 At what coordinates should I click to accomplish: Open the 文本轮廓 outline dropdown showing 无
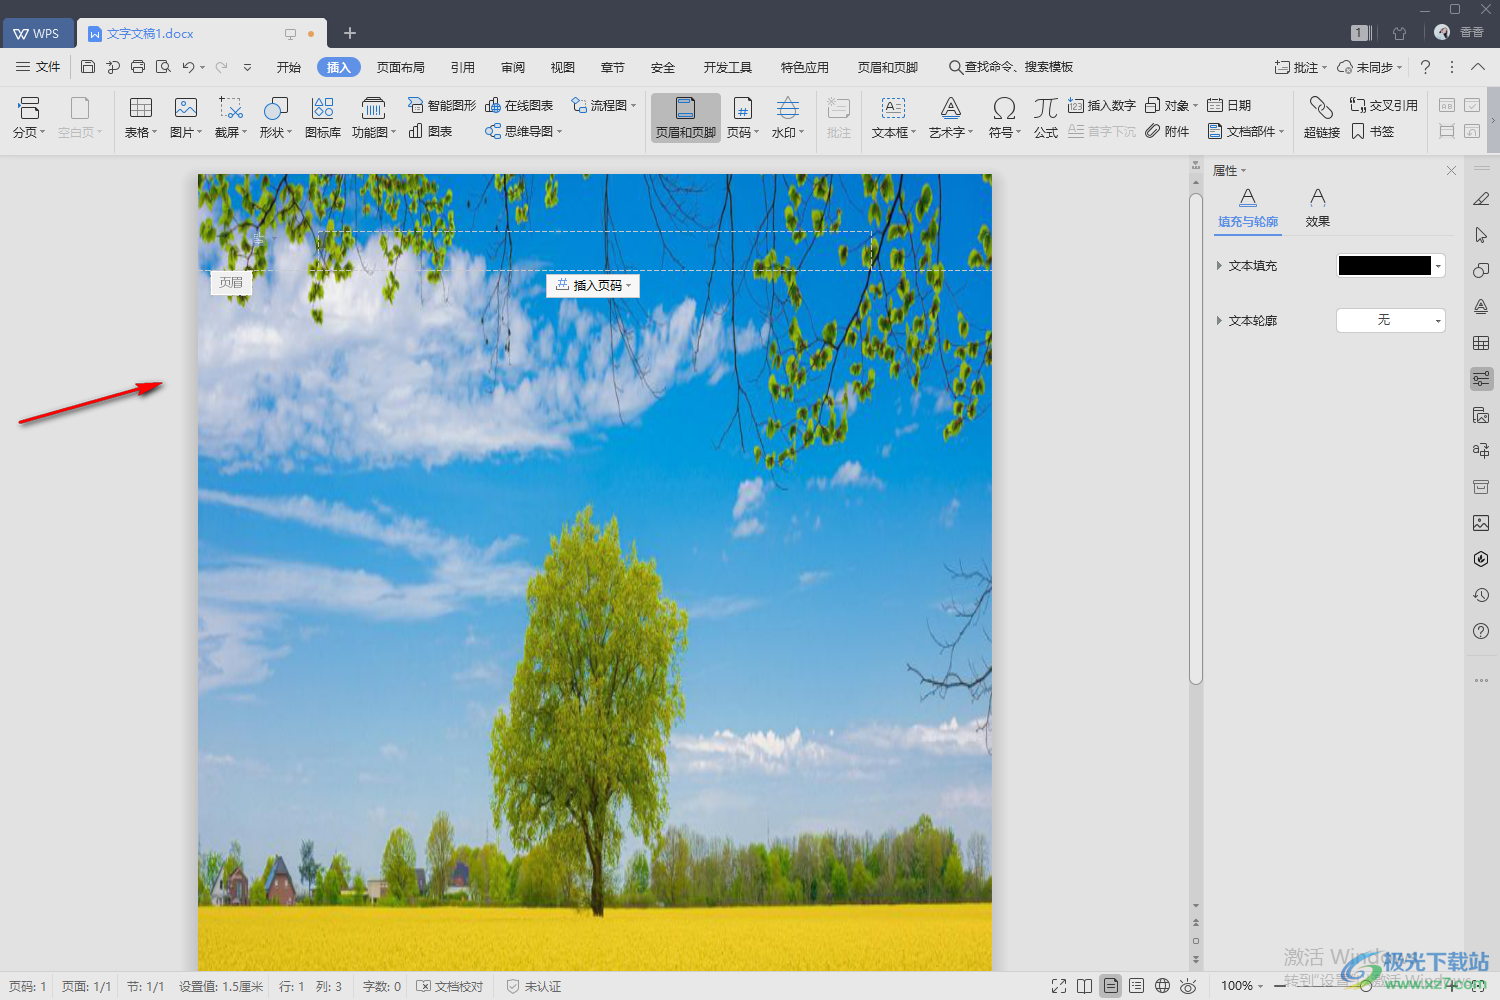click(1391, 320)
